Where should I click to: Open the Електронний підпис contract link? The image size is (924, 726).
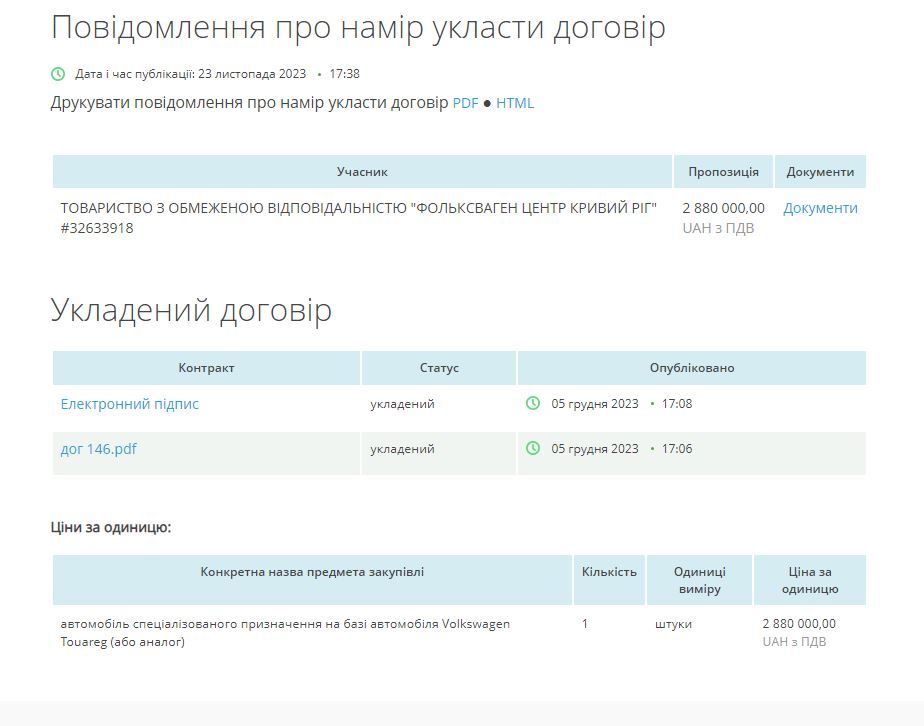click(130, 404)
